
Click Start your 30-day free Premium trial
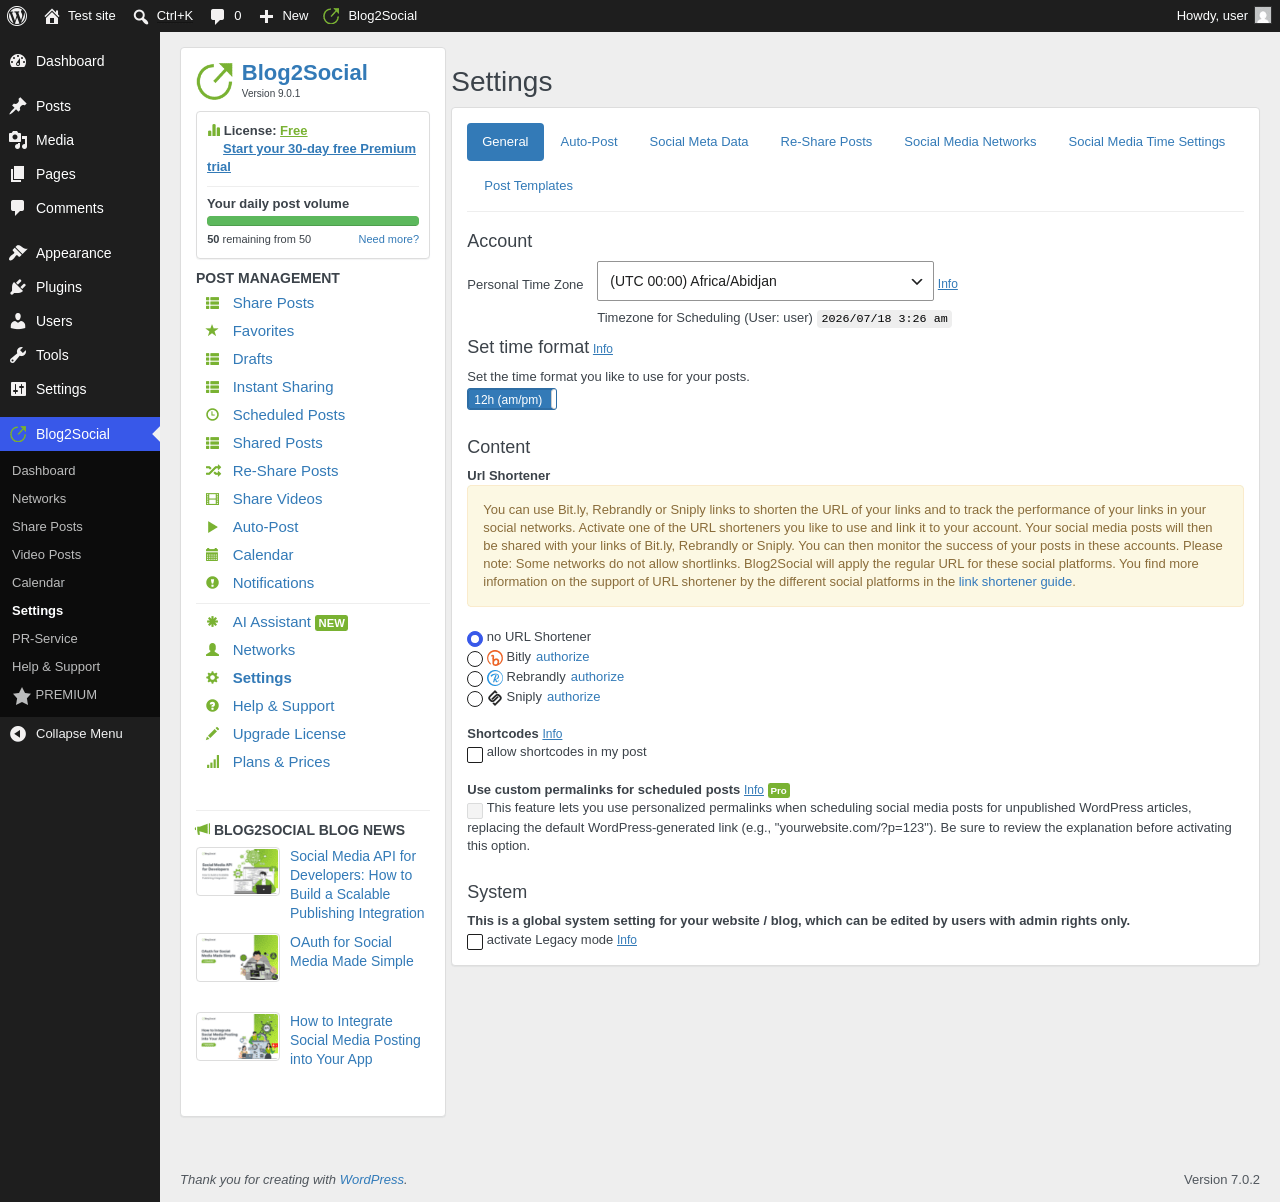pyautogui.click(x=311, y=158)
